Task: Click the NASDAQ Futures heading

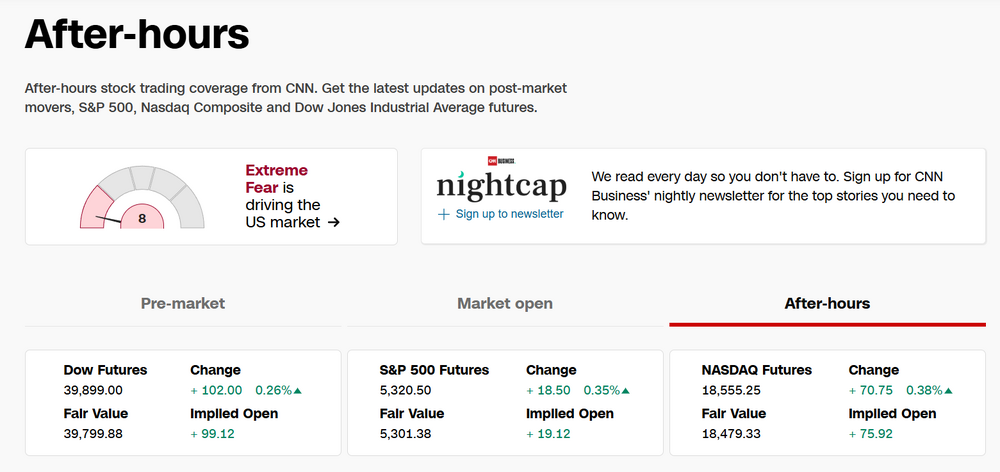Action: click(757, 370)
